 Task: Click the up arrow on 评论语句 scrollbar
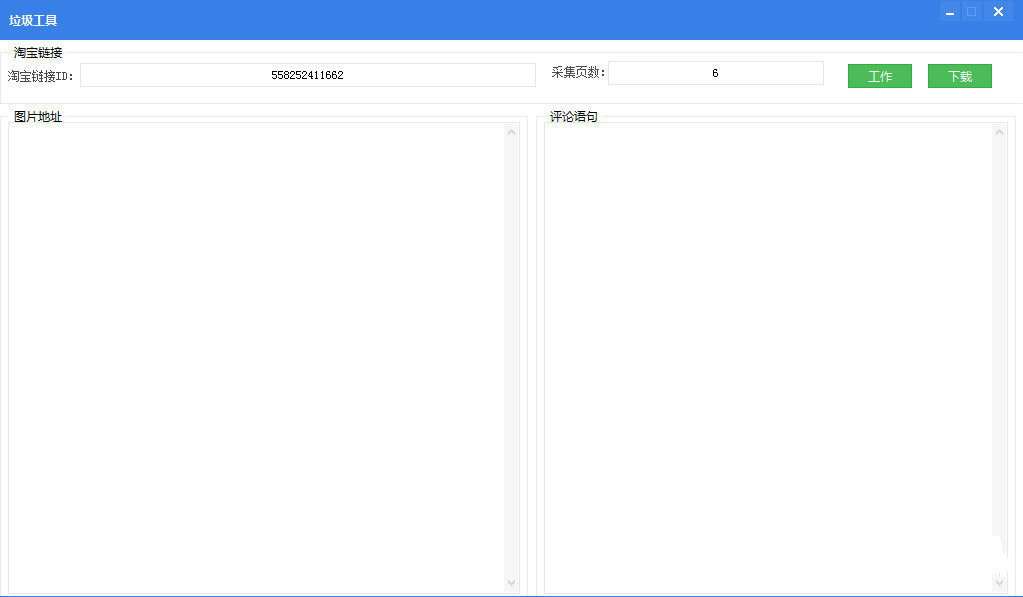pos(1000,131)
